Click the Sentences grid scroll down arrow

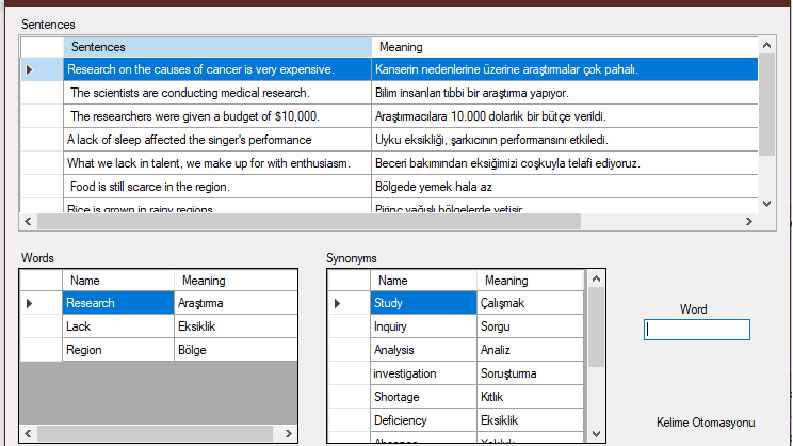pos(767,204)
